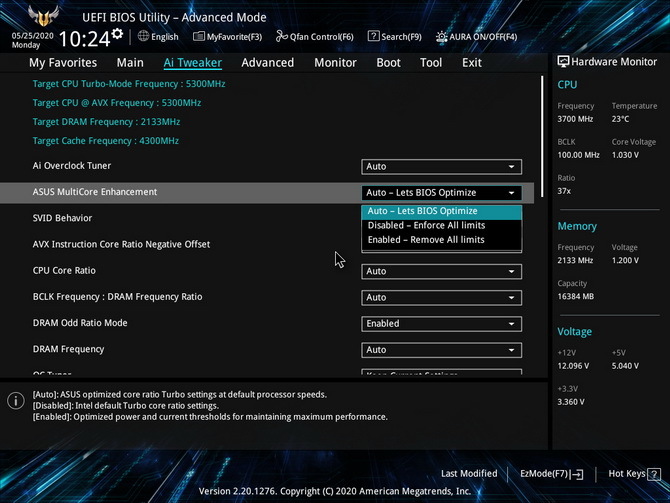Click Ai Overclock Tuner dropdown arrow
670x503 pixels.
511,167
